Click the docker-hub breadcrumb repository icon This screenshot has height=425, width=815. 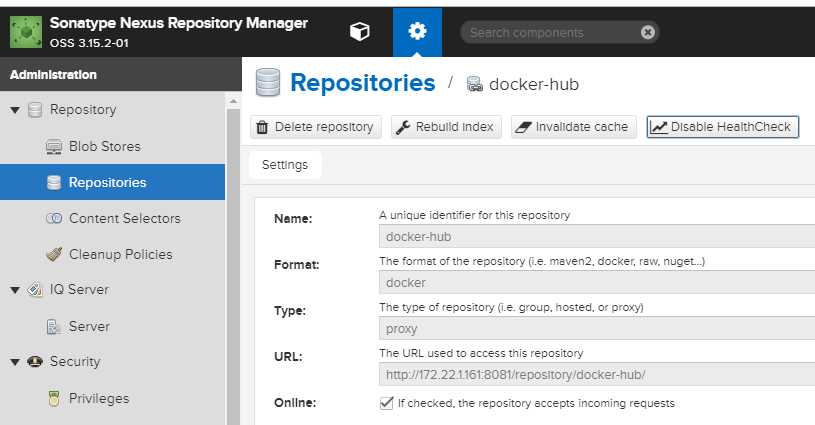[474, 84]
